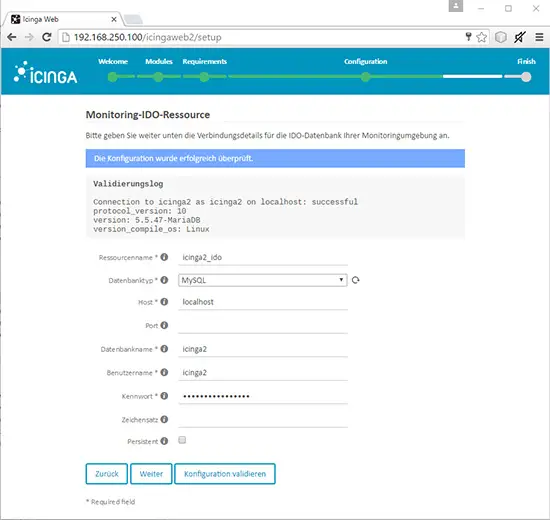
Task: Show info for Port field
Action: pos(164,325)
